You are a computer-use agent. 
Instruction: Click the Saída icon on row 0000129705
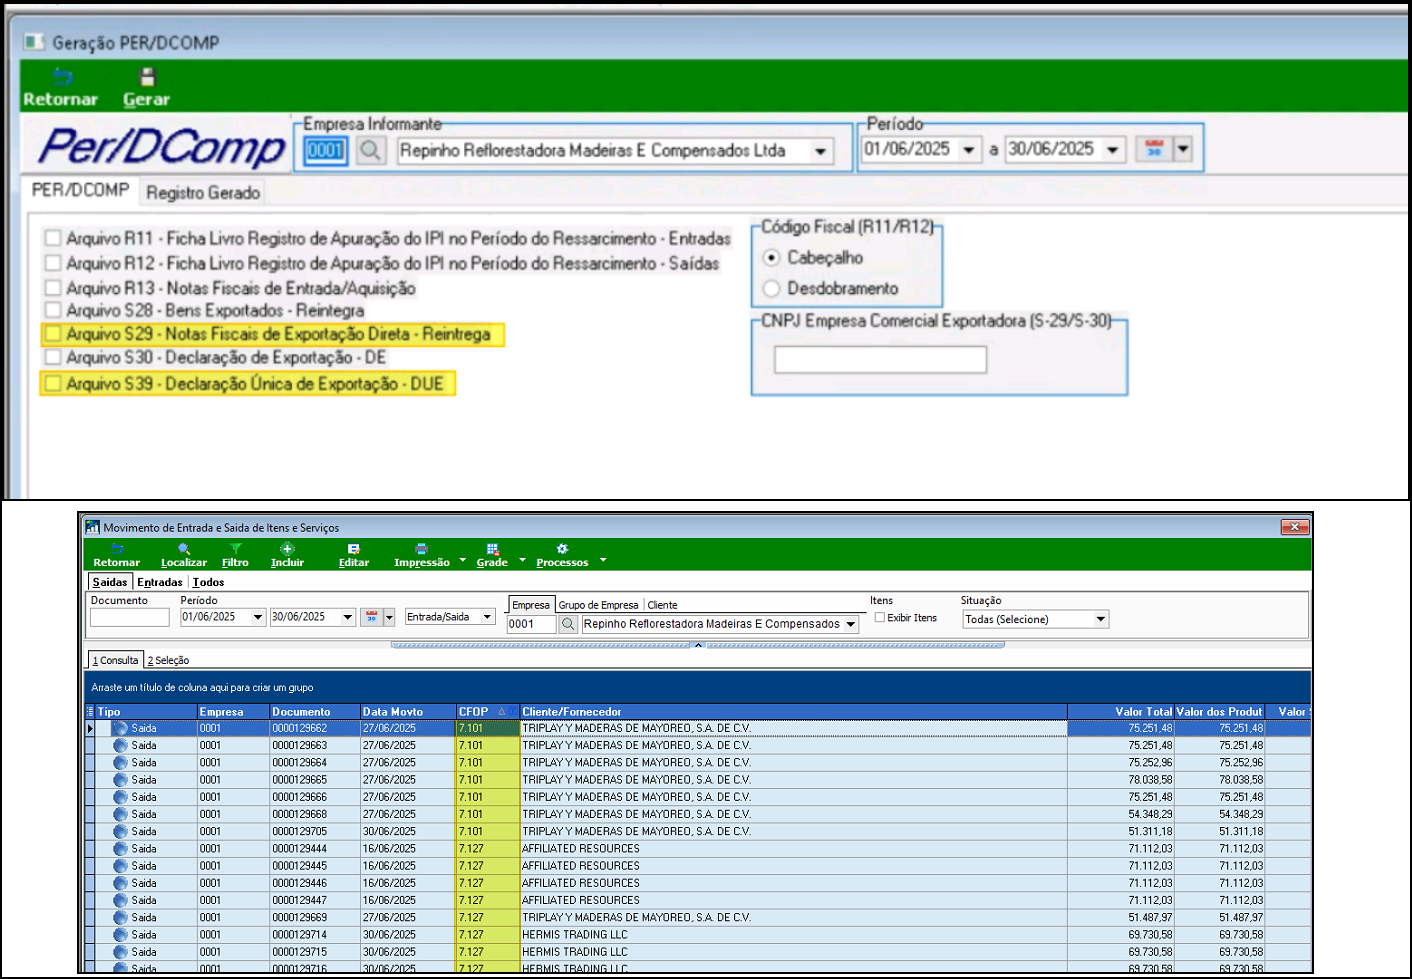[x=120, y=832]
